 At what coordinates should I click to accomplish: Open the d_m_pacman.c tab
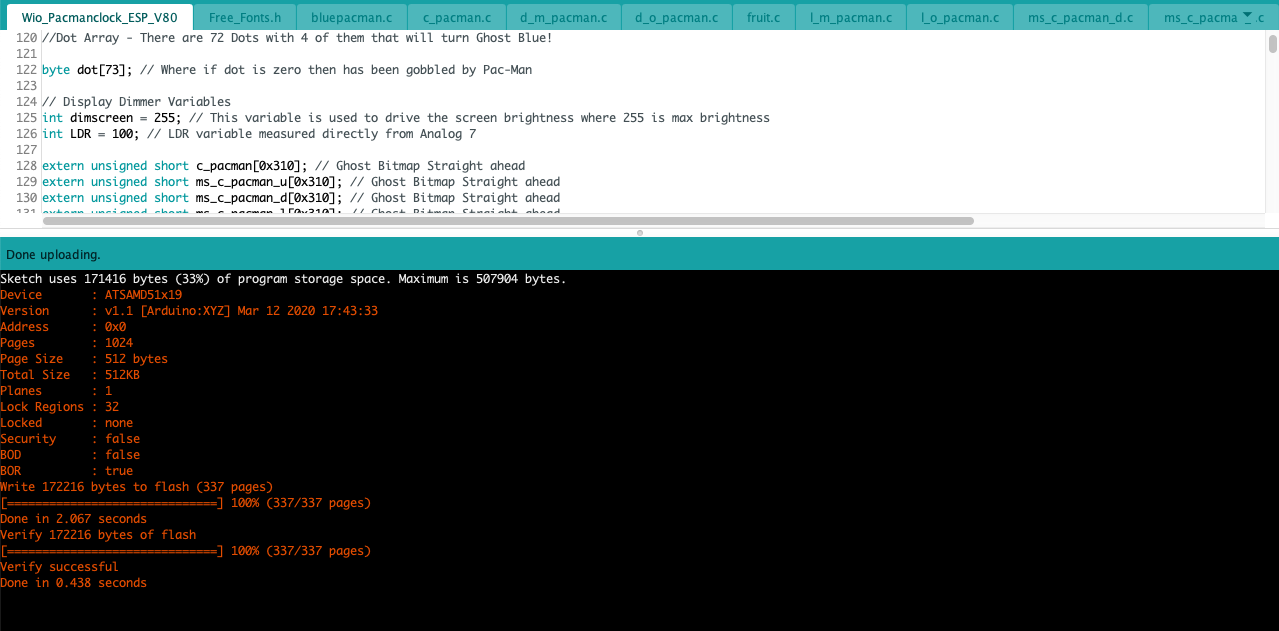click(x=561, y=16)
